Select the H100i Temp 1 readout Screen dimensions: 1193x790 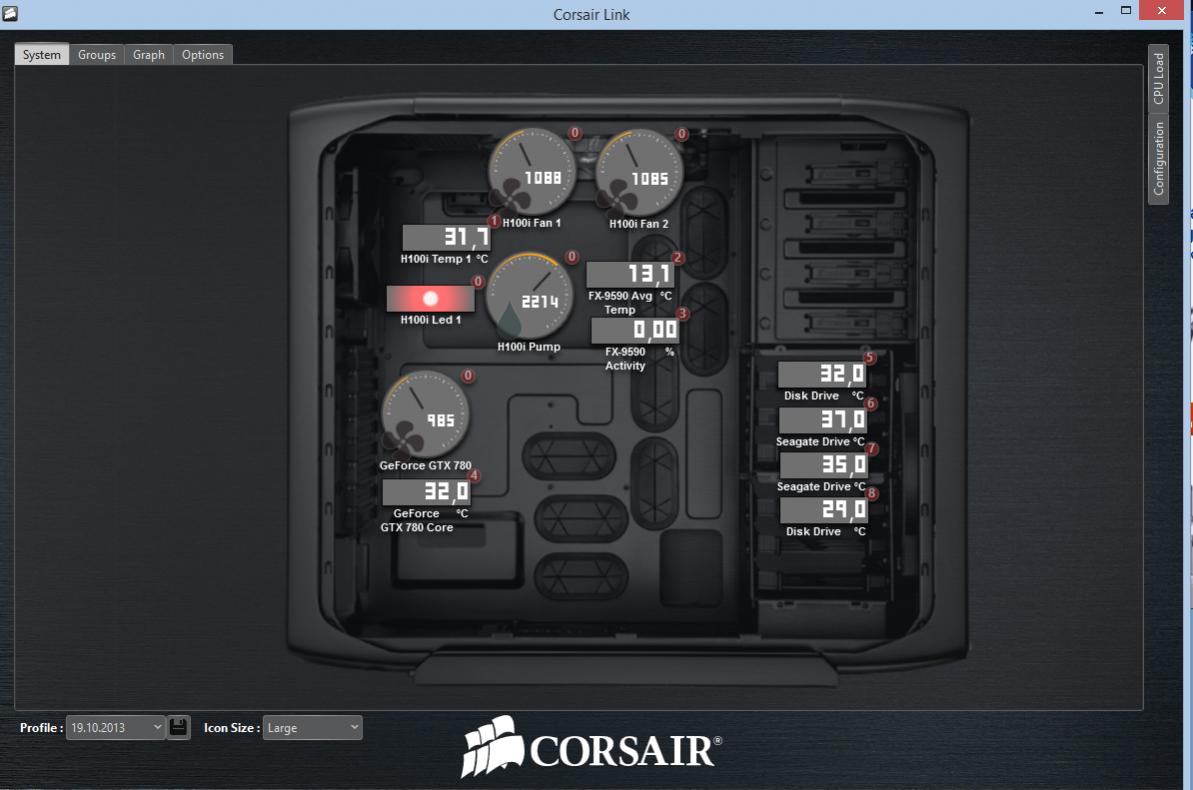(446, 237)
